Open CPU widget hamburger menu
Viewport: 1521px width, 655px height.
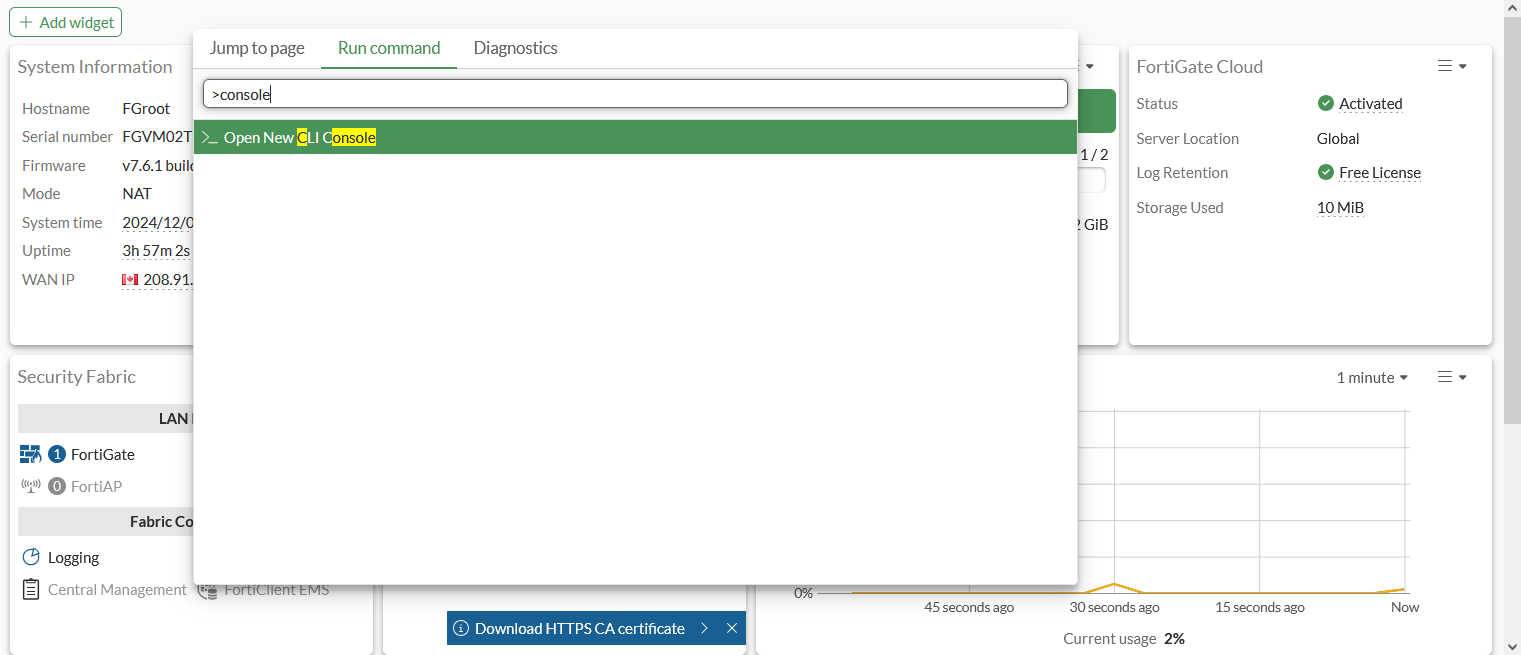pyautogui.click(x=1452, y=377)
